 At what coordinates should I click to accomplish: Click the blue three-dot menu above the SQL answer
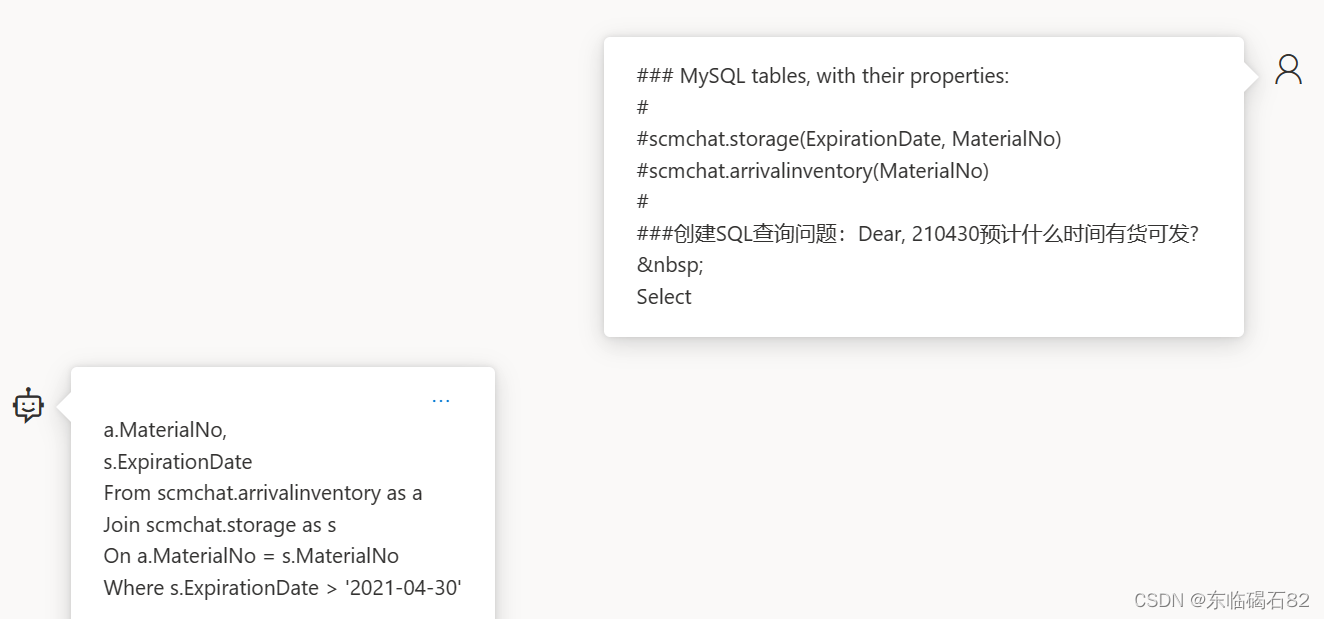pos(441,400)
